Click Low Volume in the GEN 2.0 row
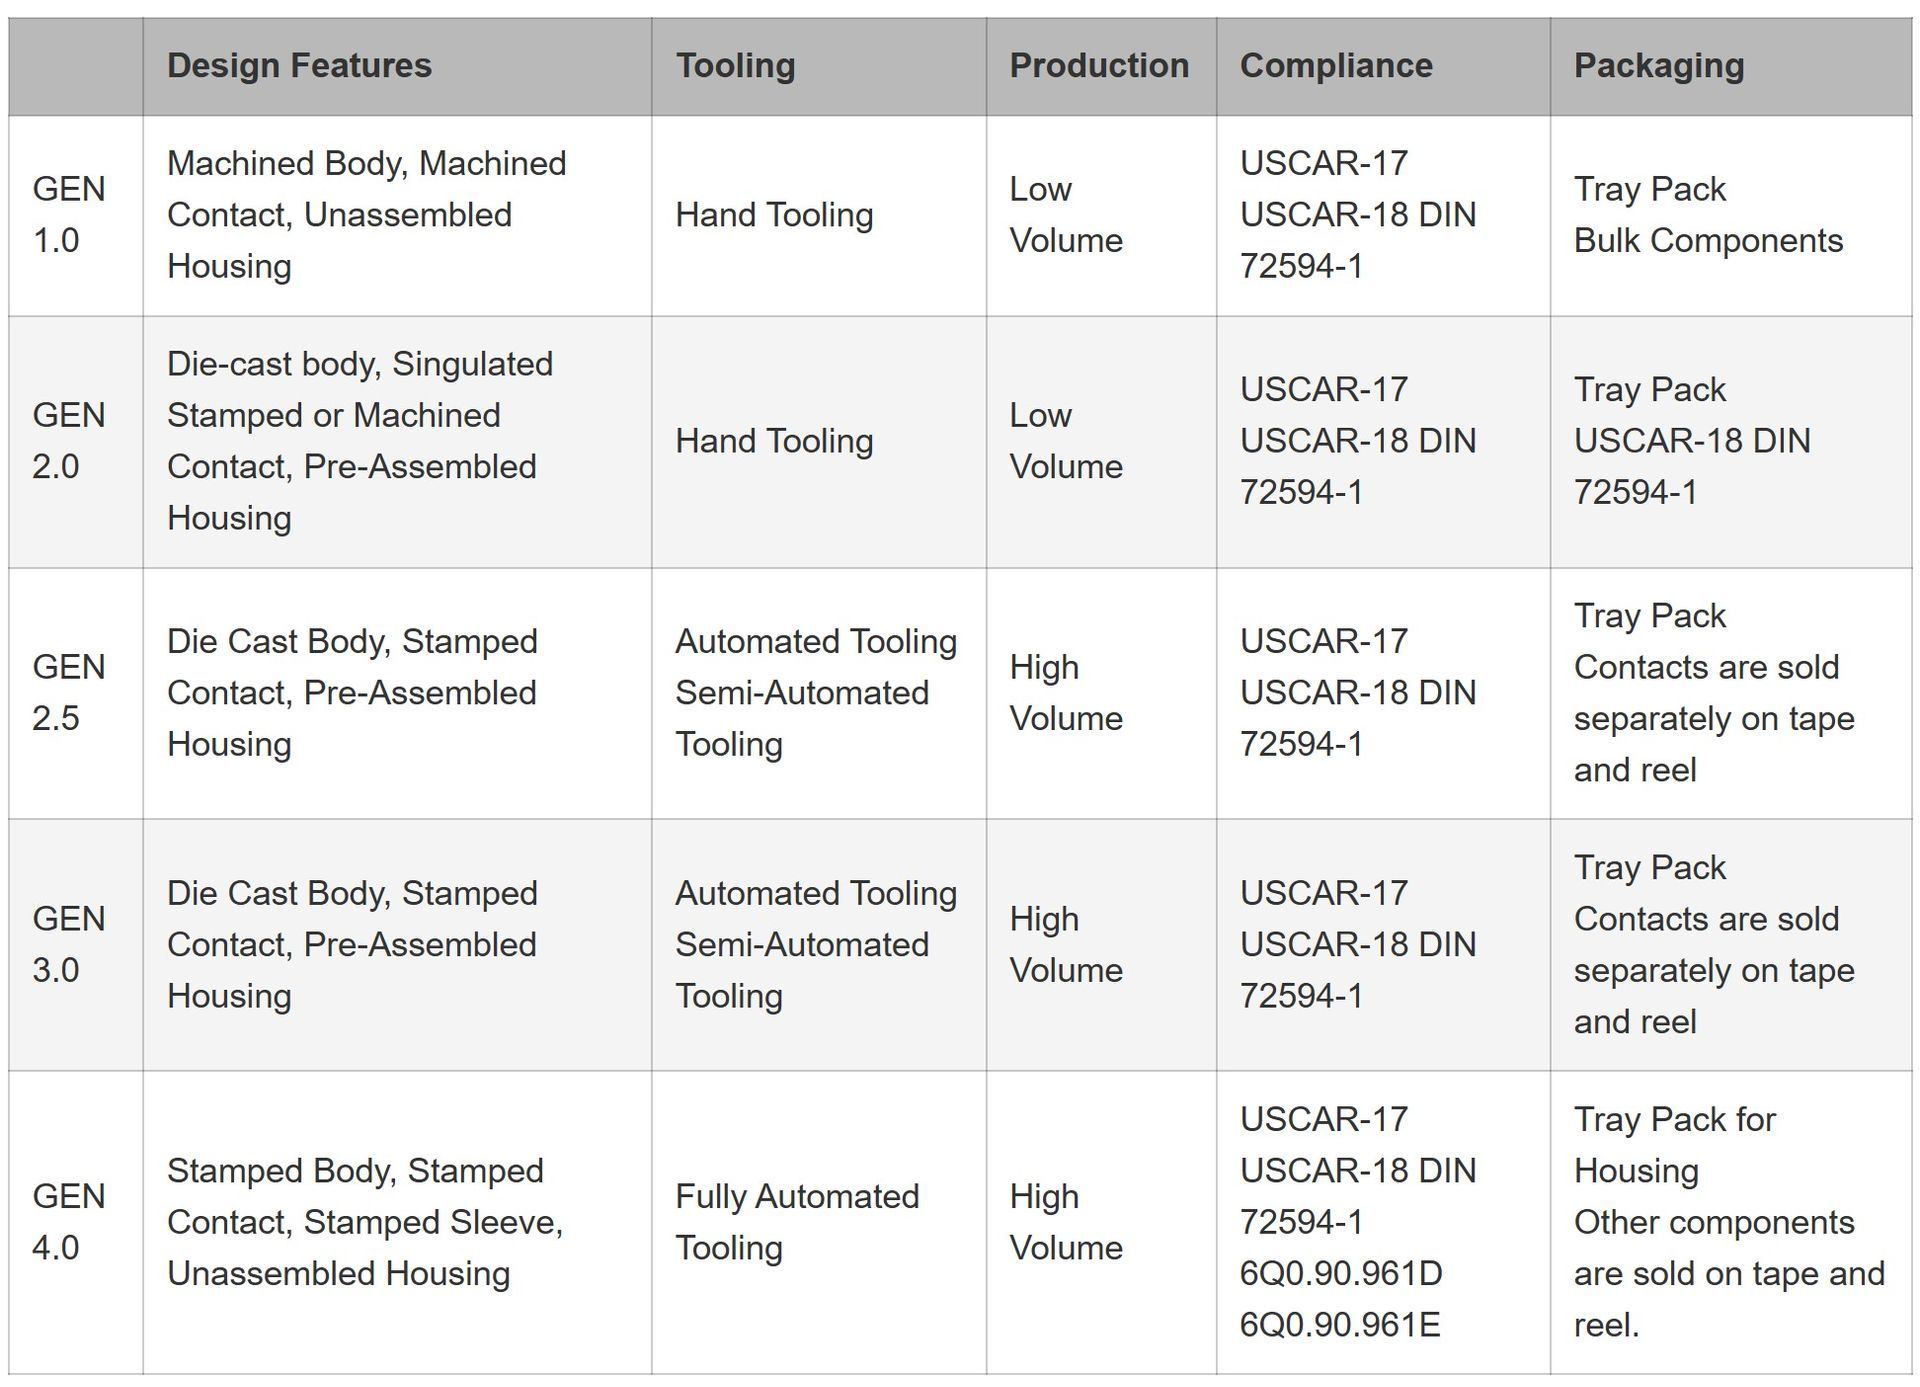The width and height of the screenshot is (1920, 1387). tap(1065, 441)
